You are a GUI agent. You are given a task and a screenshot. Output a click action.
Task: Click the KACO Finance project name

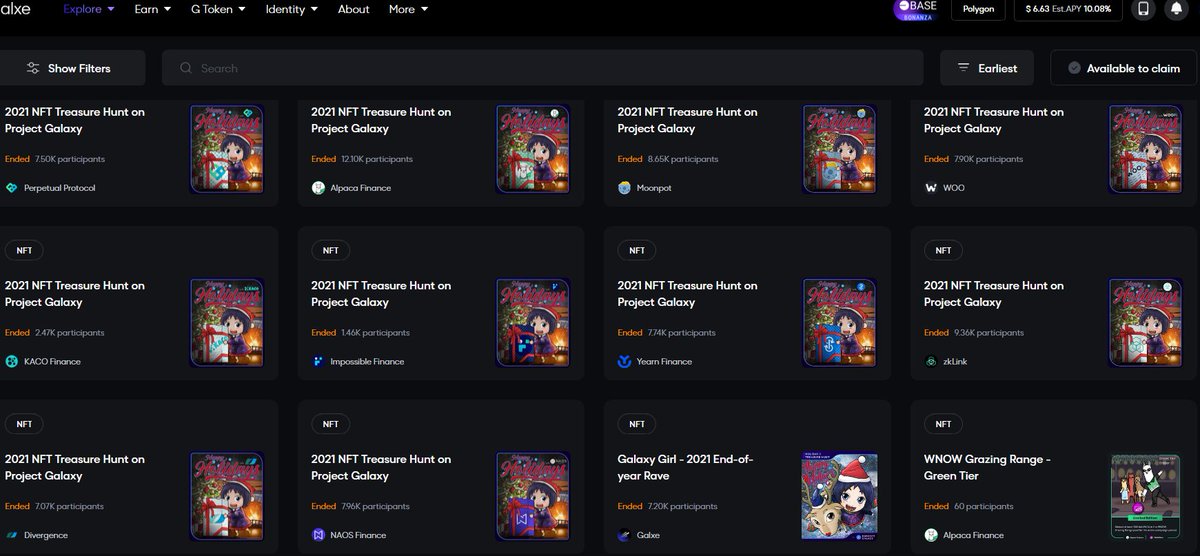click(x=52, y=362)
